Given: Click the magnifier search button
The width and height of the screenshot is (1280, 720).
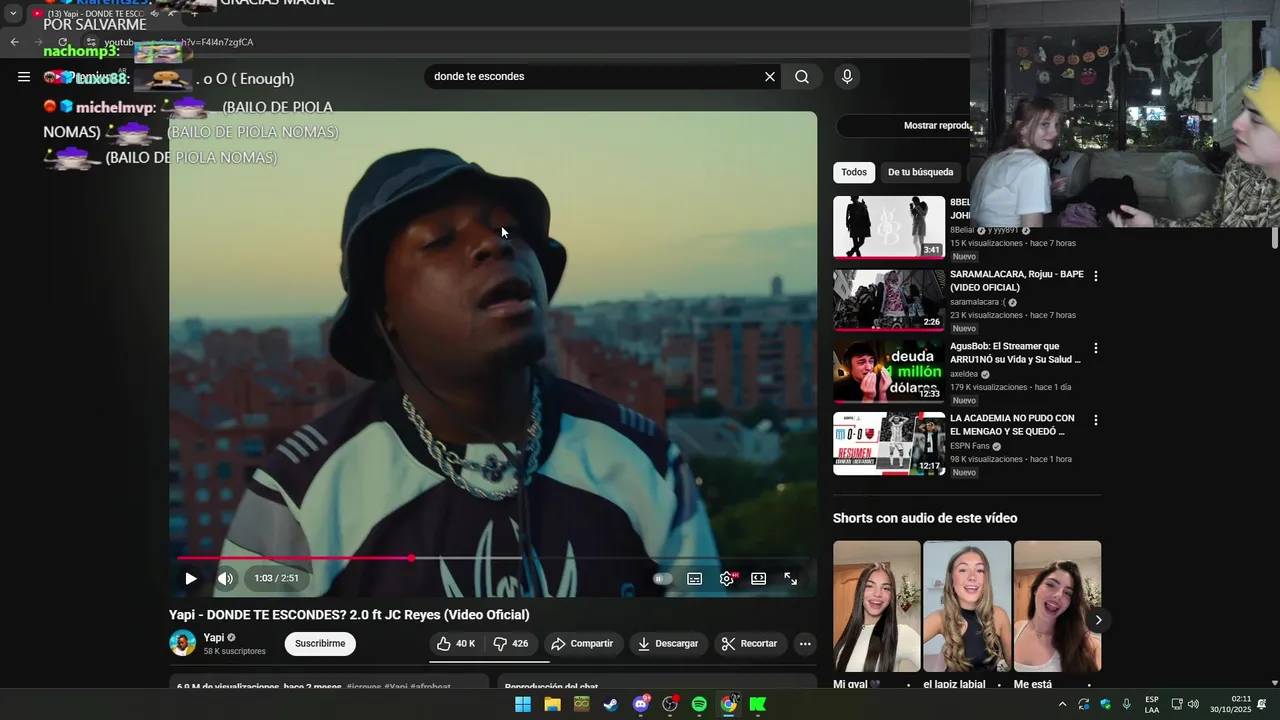Looking at the screenshot, I should tap(802, 77).
